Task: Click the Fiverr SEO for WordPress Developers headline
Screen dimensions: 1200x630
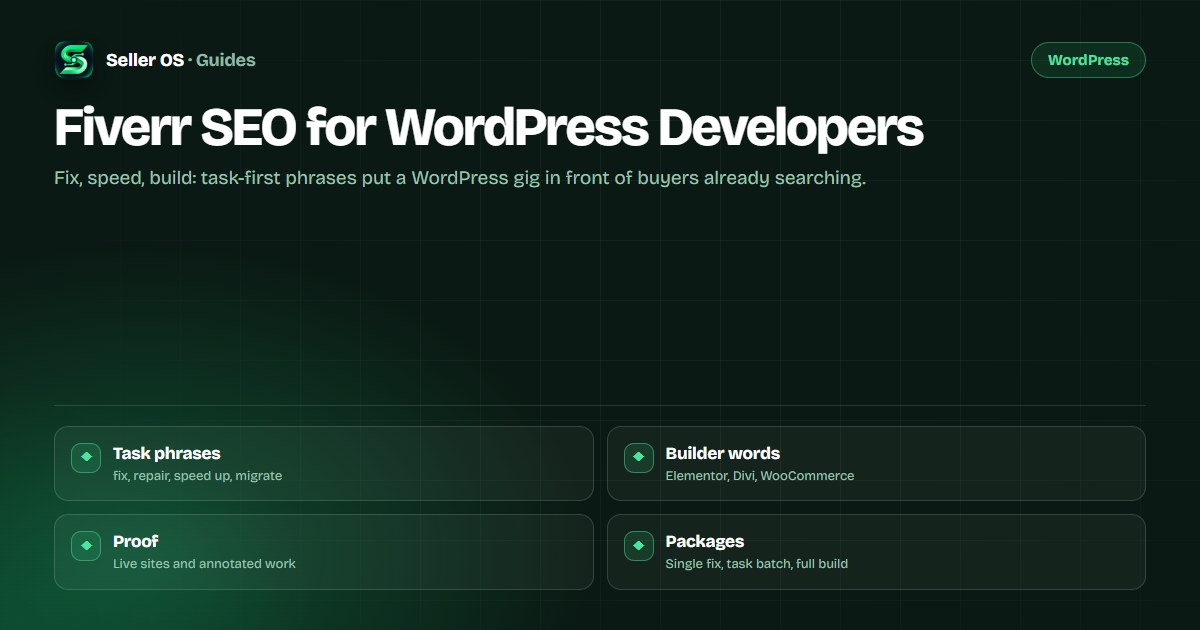Action: pyautogui.click(x=488, y=128)
